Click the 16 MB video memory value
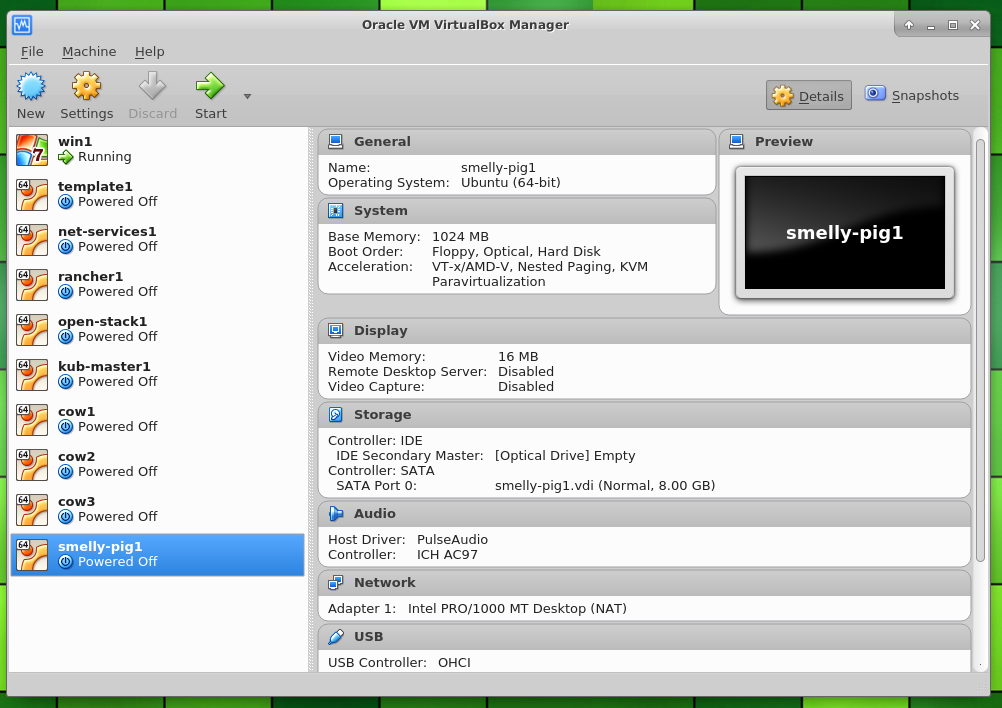Viewport: 1002px width, 708px height. (518, 357)
